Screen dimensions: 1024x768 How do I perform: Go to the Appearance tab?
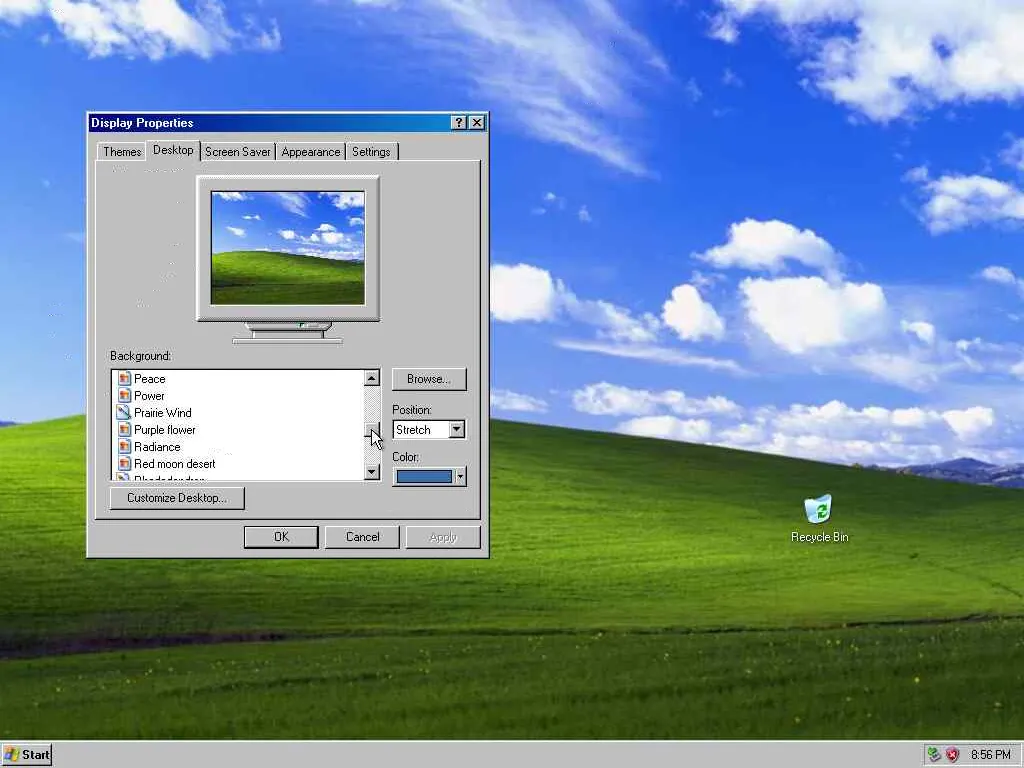point(311,152)
